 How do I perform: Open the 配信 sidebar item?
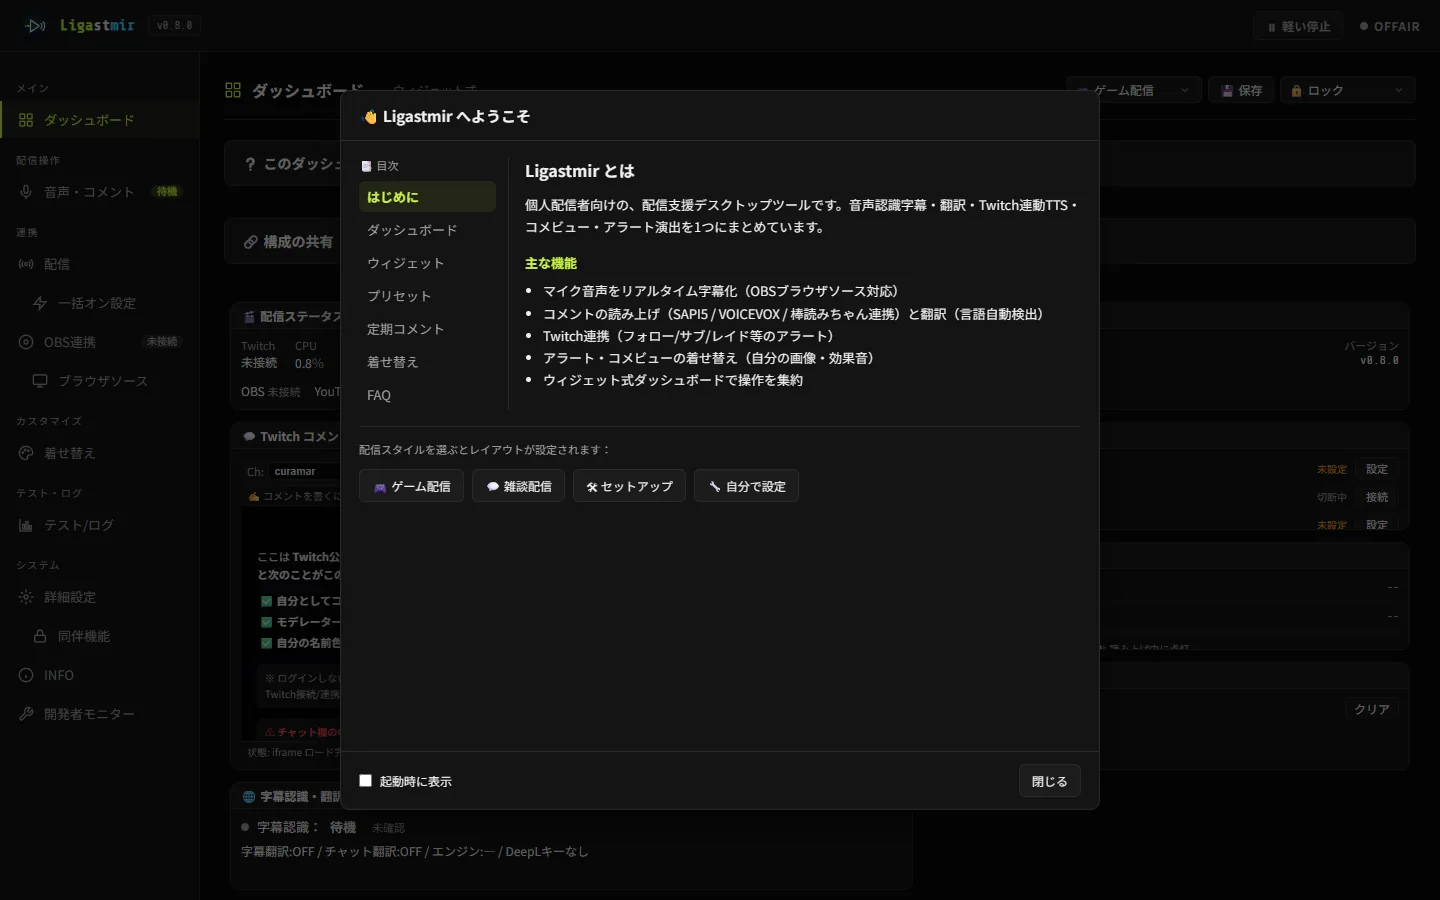[x=100, y=264]
